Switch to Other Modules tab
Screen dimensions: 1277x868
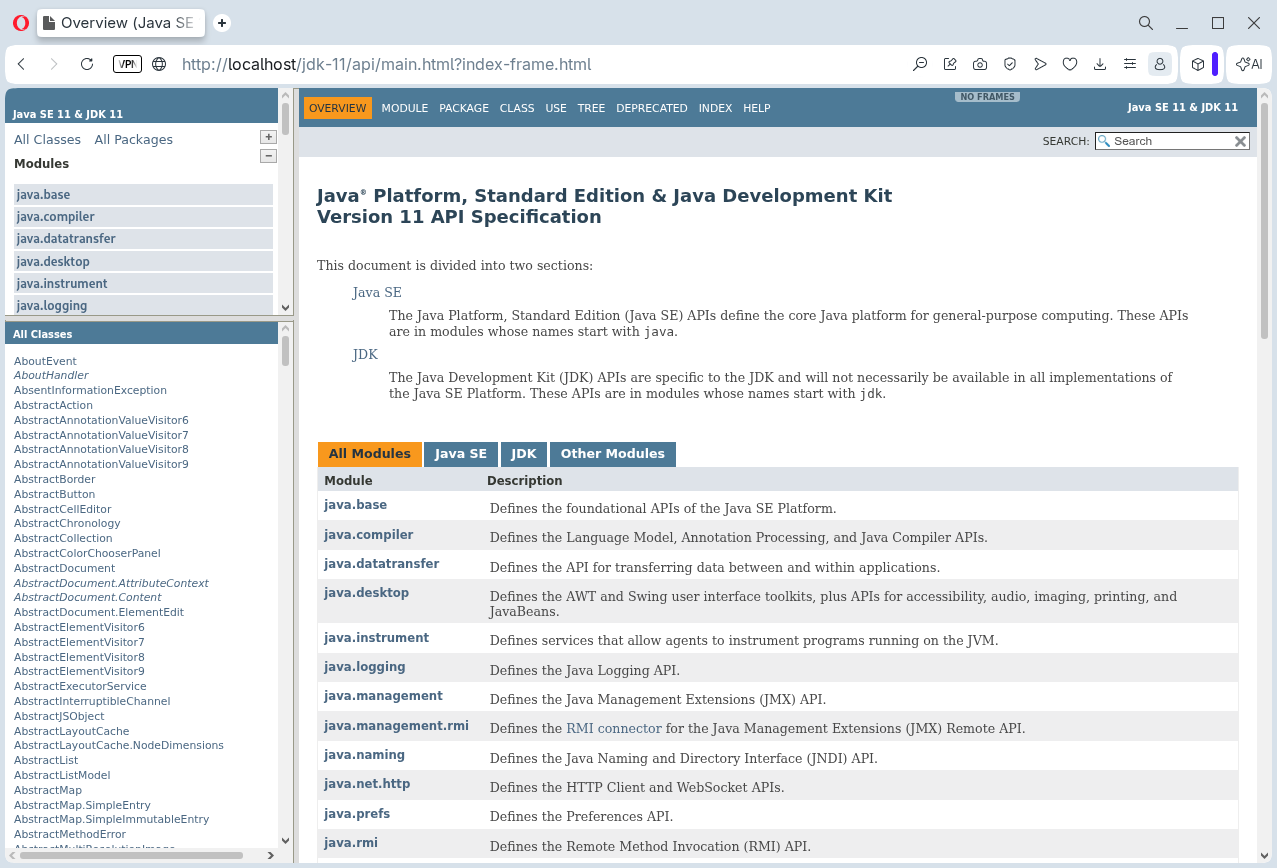point(613,454)
